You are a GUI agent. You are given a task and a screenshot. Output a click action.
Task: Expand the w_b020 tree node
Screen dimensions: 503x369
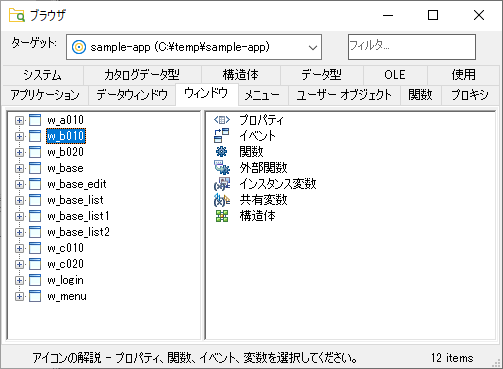pos(19,152)
